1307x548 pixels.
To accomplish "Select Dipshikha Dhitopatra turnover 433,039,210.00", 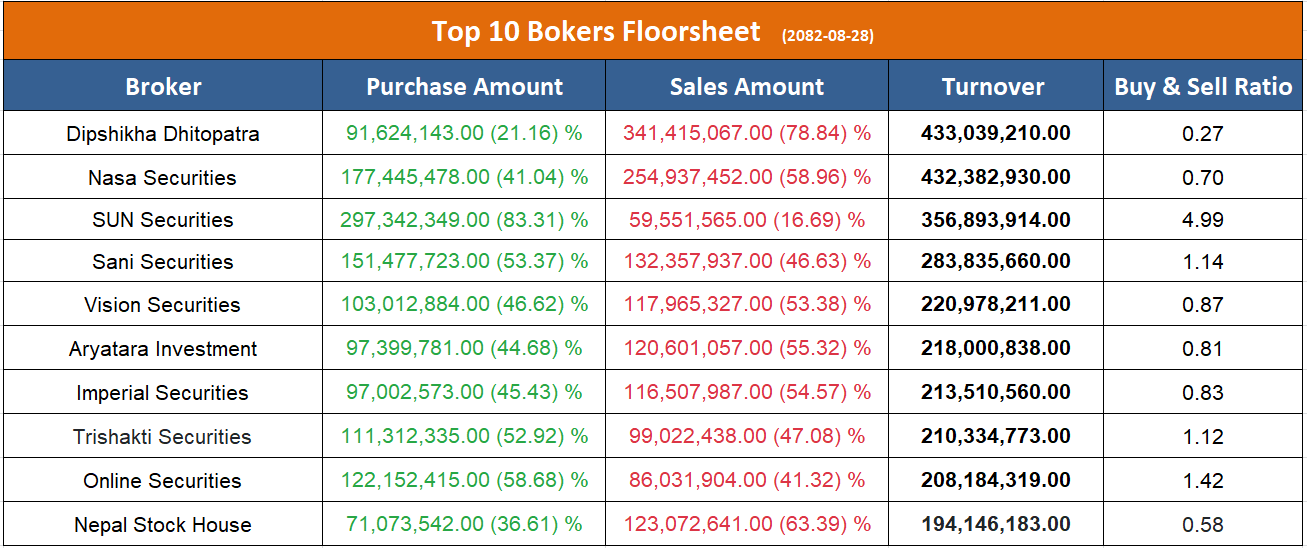I will [x=995, y=134].
